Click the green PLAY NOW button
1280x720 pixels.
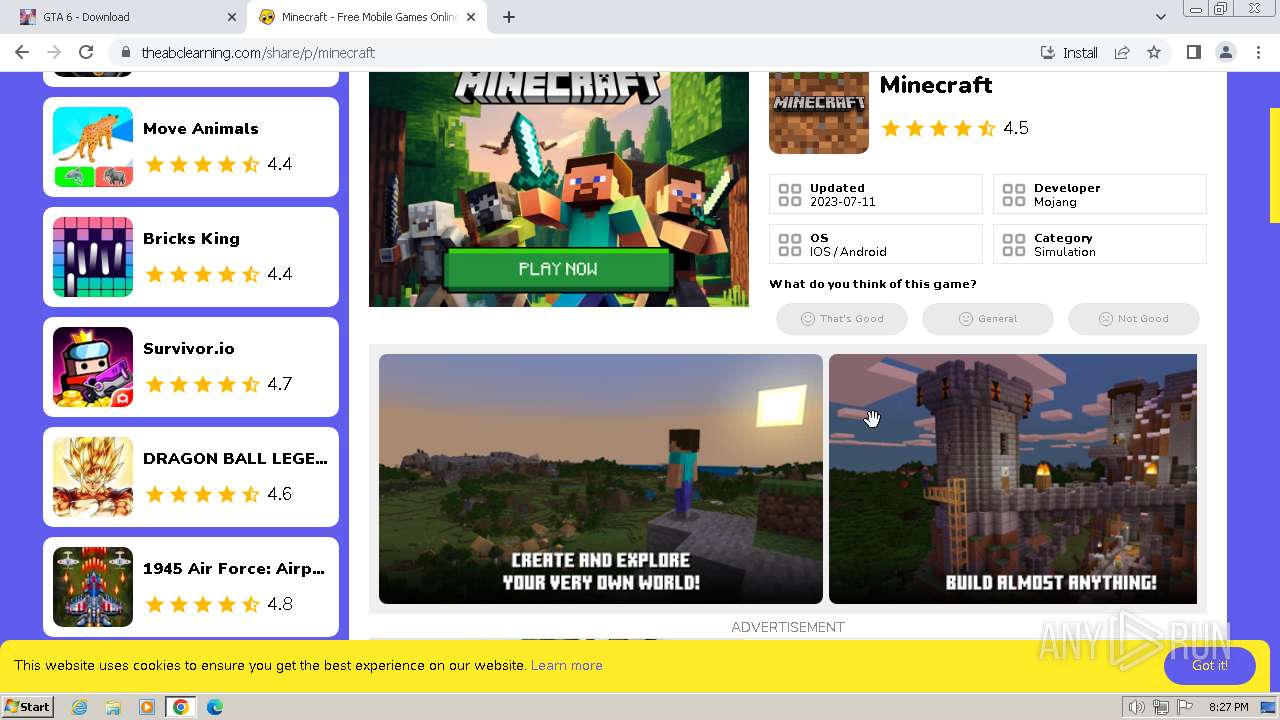point(558,269)
